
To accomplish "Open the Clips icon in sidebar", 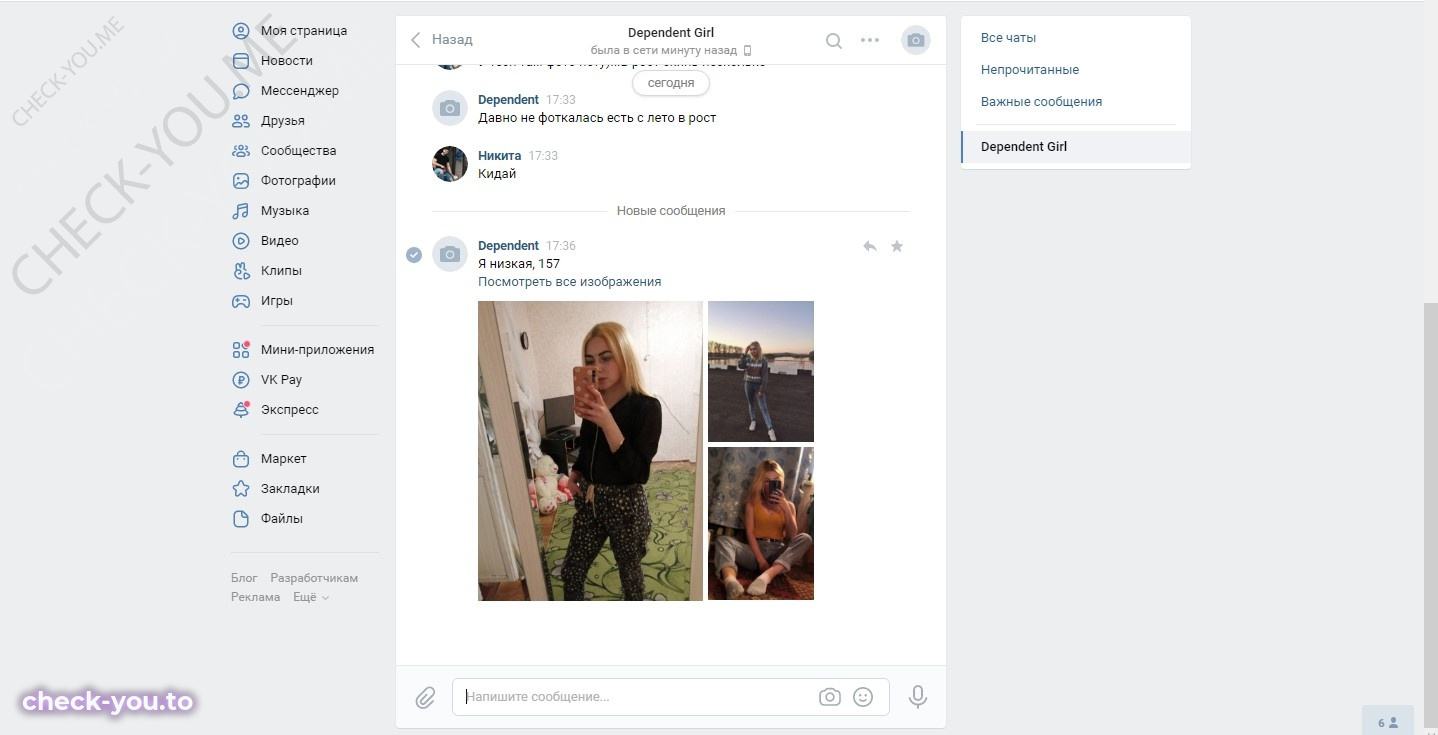I will point(241,271).
